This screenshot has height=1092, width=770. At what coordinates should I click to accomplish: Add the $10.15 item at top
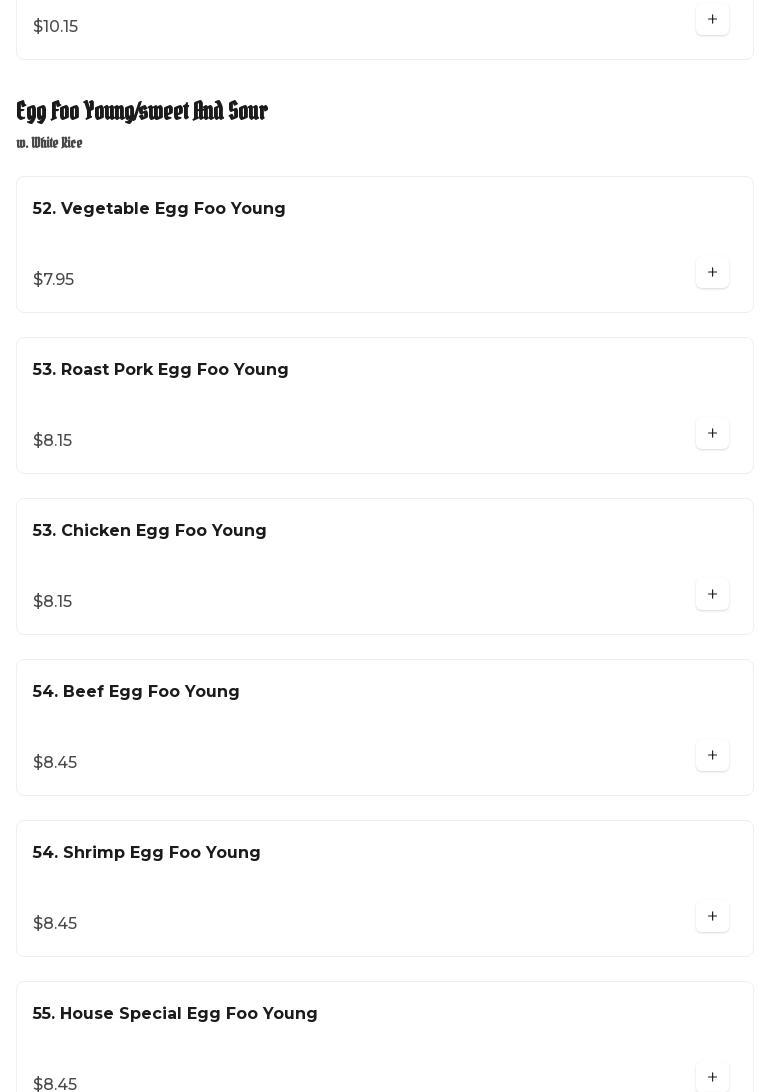click(712, 20)
